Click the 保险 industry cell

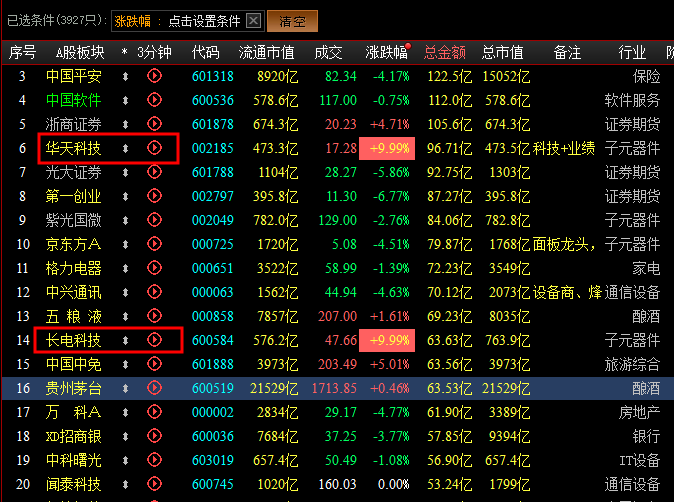(646, 77)
